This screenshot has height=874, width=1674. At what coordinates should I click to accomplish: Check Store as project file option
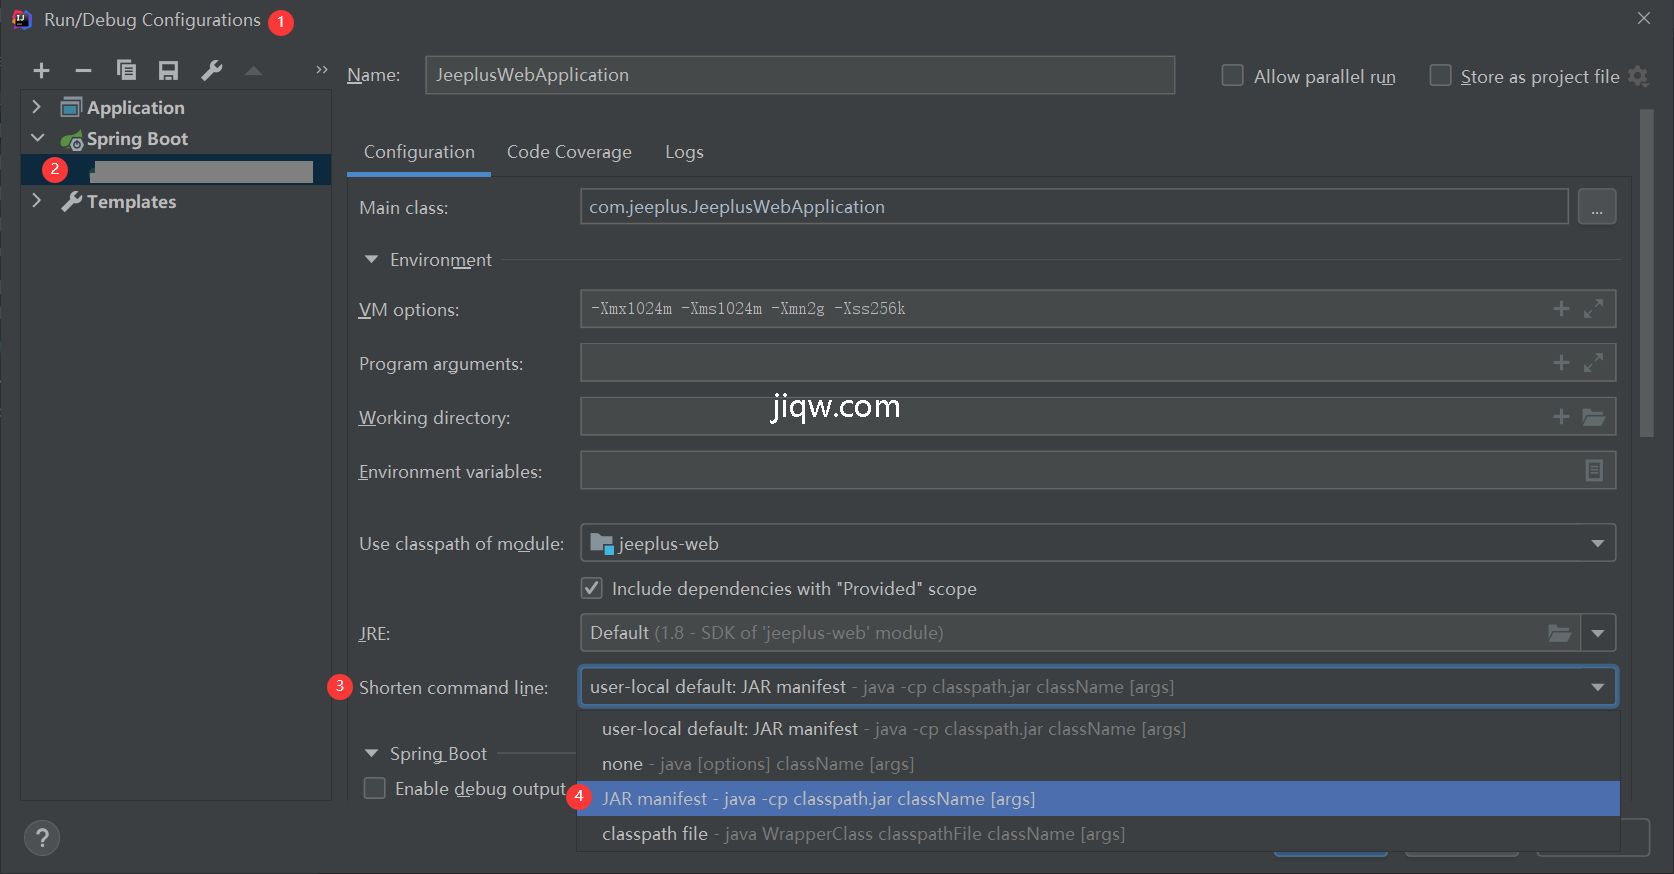[1440, 76]
